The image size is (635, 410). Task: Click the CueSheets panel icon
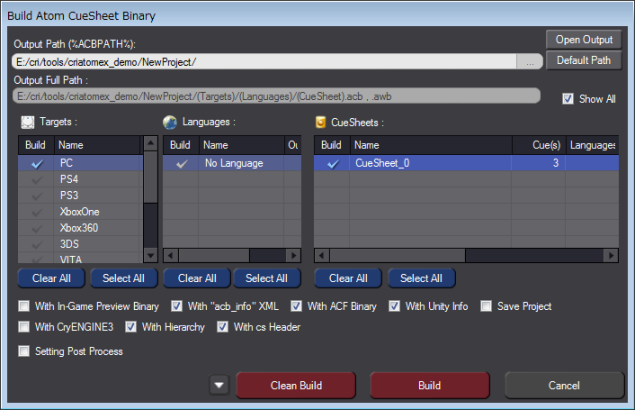pos(321,123)
